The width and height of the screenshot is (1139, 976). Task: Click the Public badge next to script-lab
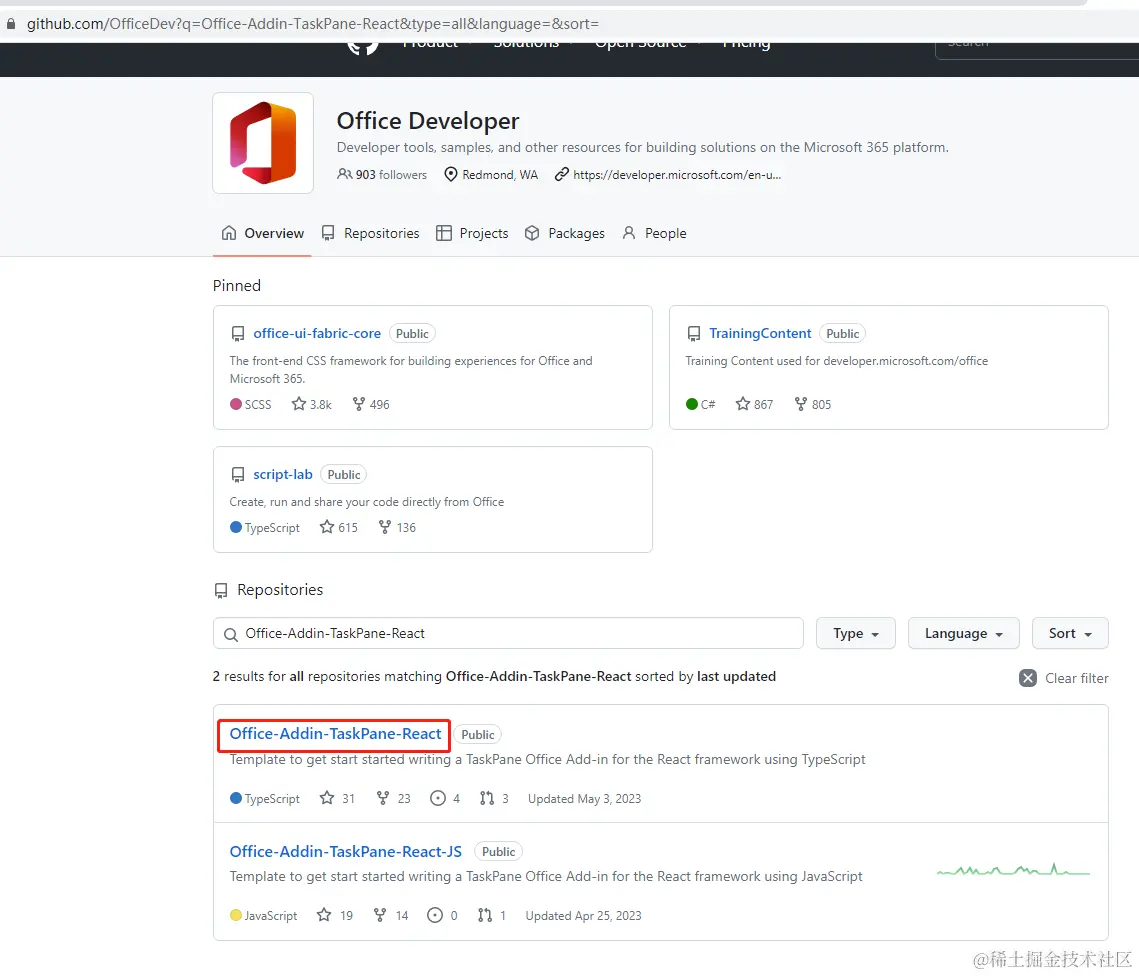(344, 475)
